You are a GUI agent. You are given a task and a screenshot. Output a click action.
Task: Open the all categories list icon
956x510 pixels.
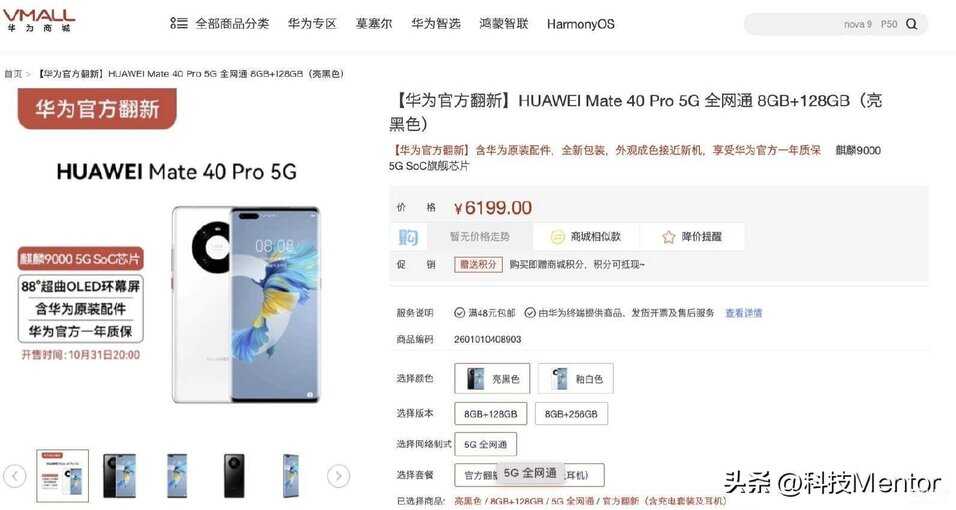[x=179, y=24]
